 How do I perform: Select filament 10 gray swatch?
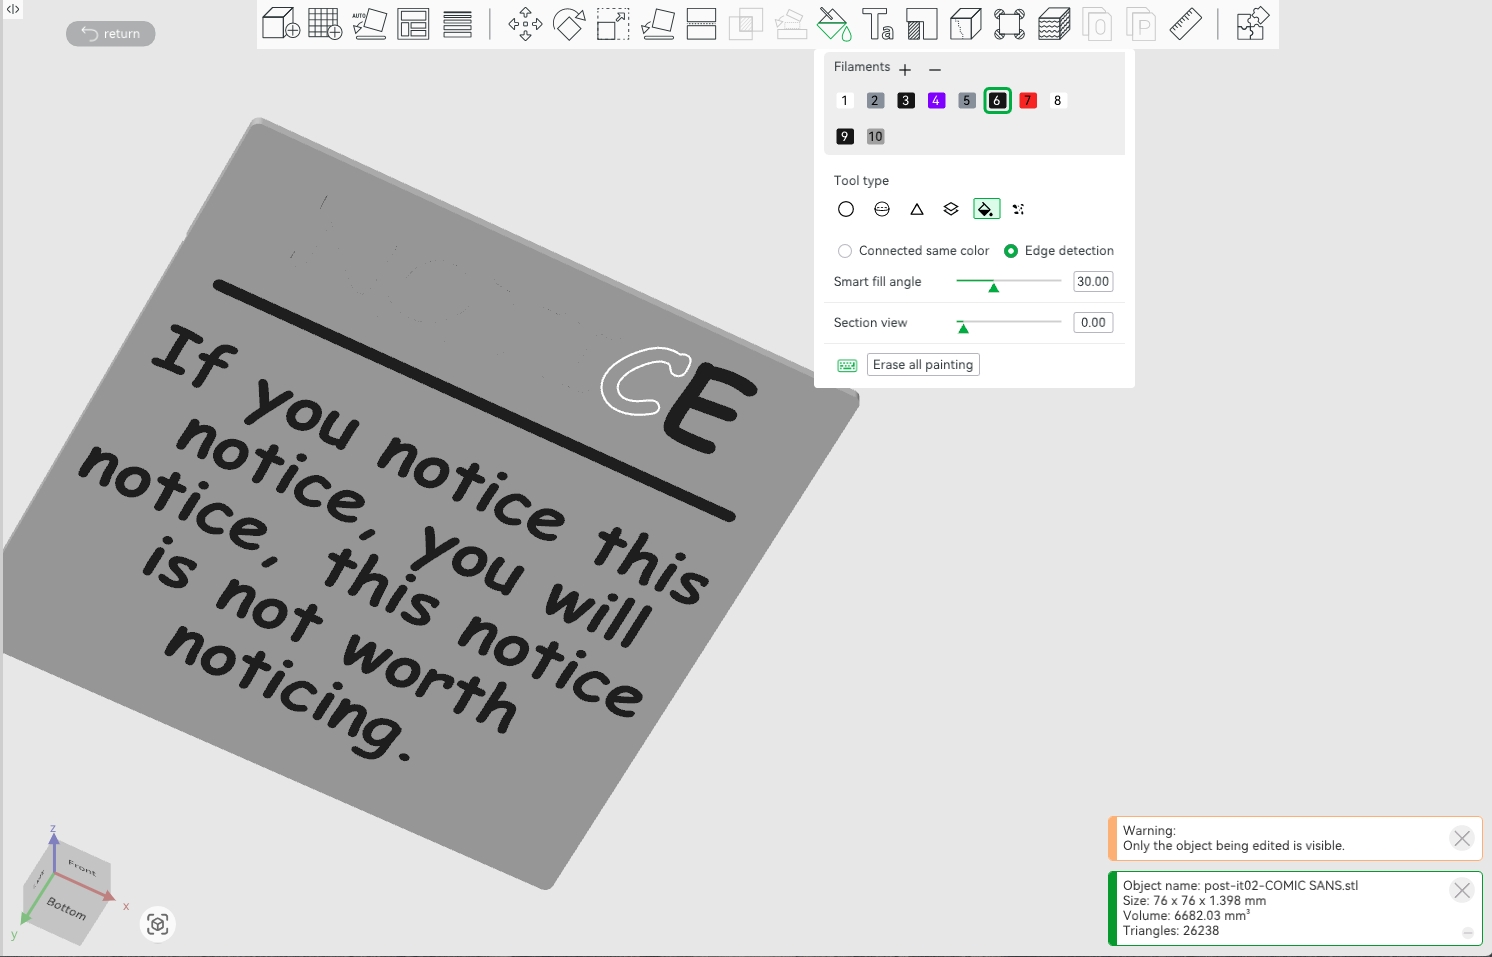tap(876, 137)
